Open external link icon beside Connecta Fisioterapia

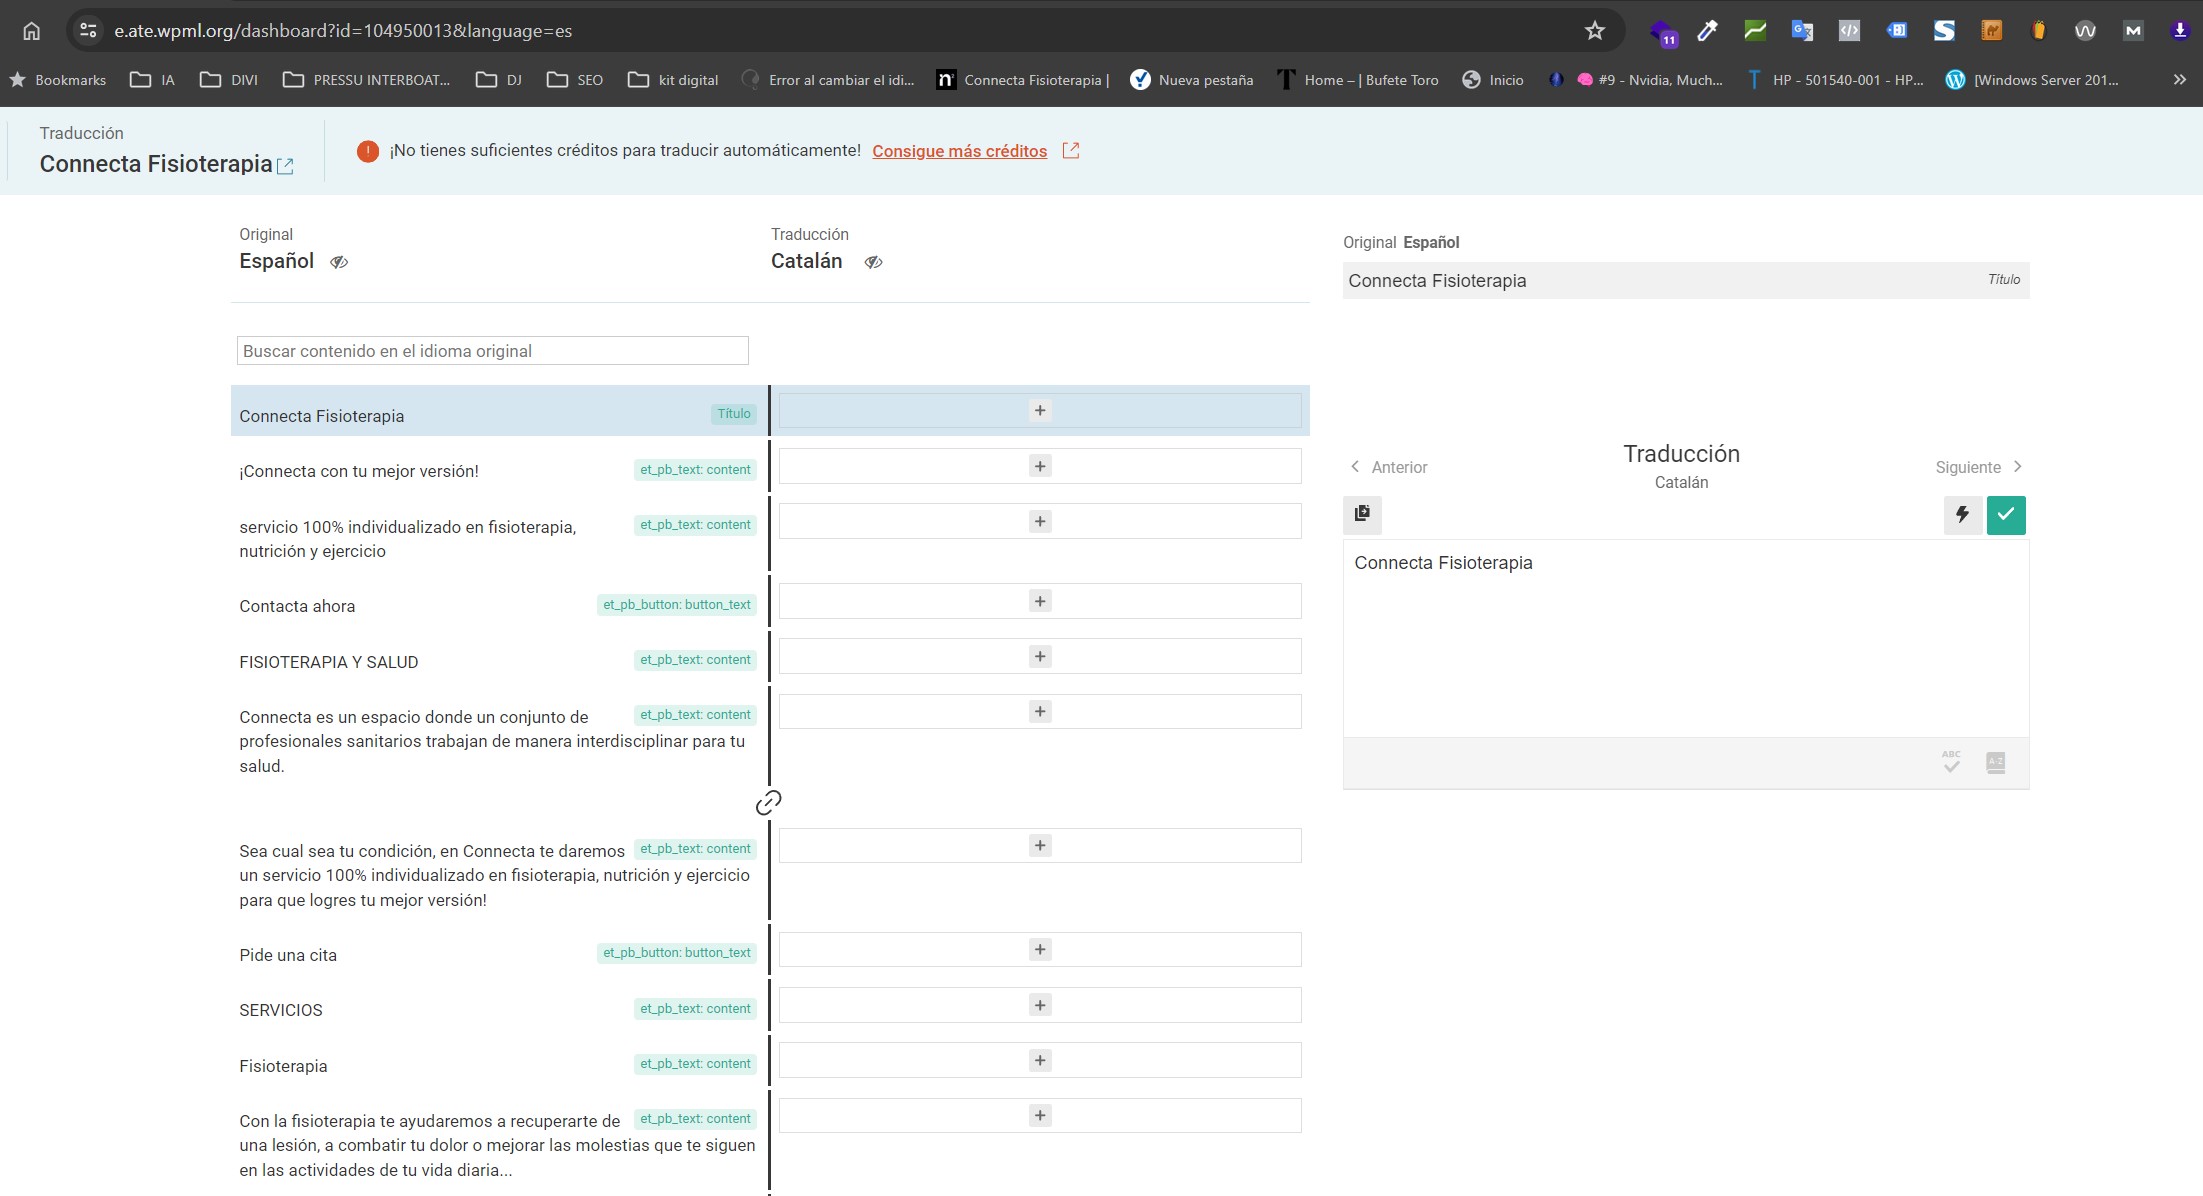(x=285, y=166)
